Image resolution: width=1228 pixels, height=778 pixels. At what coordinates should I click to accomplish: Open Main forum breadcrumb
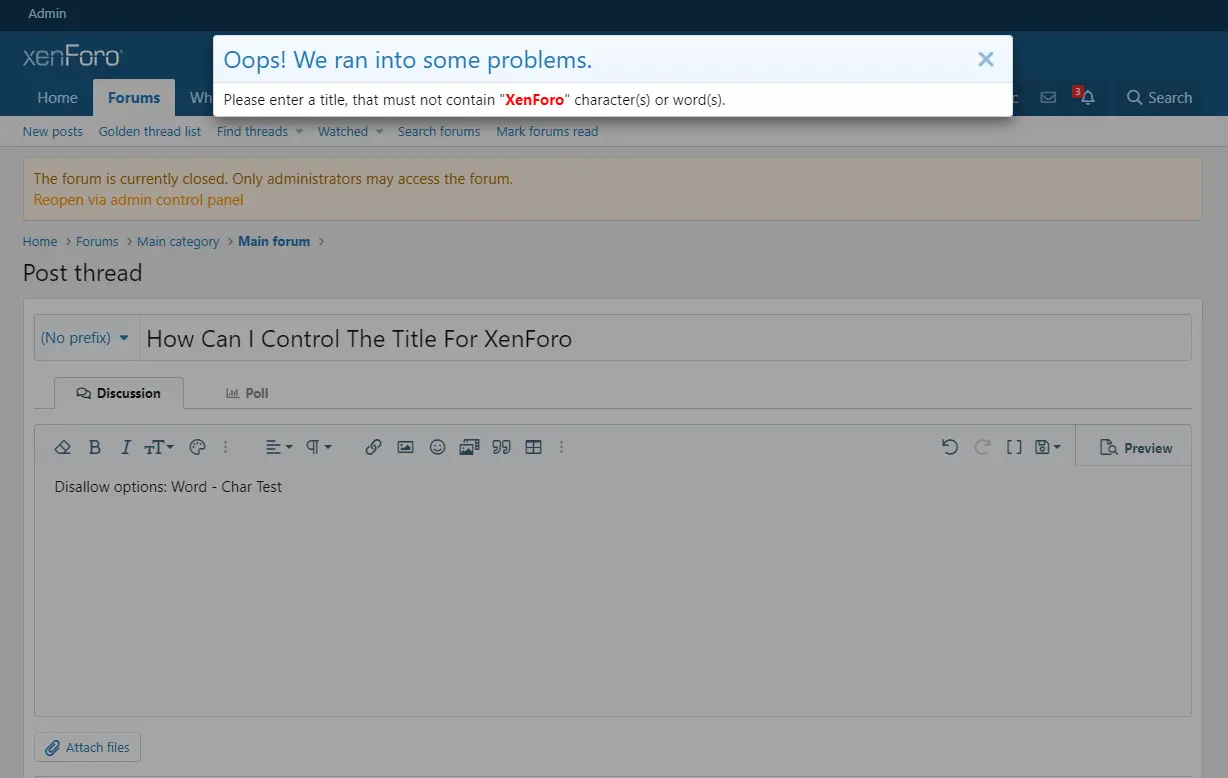tap(274, 241)
